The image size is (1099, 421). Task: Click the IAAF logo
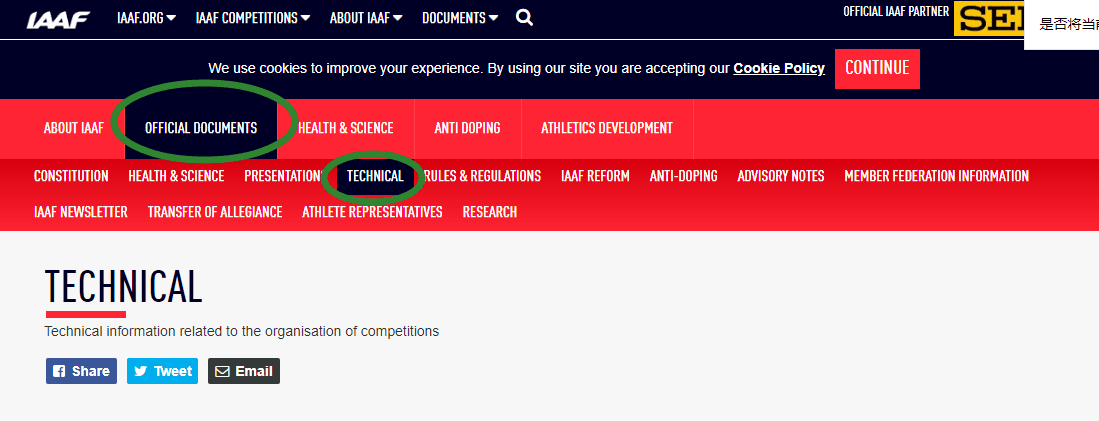(x=59, y=20)
